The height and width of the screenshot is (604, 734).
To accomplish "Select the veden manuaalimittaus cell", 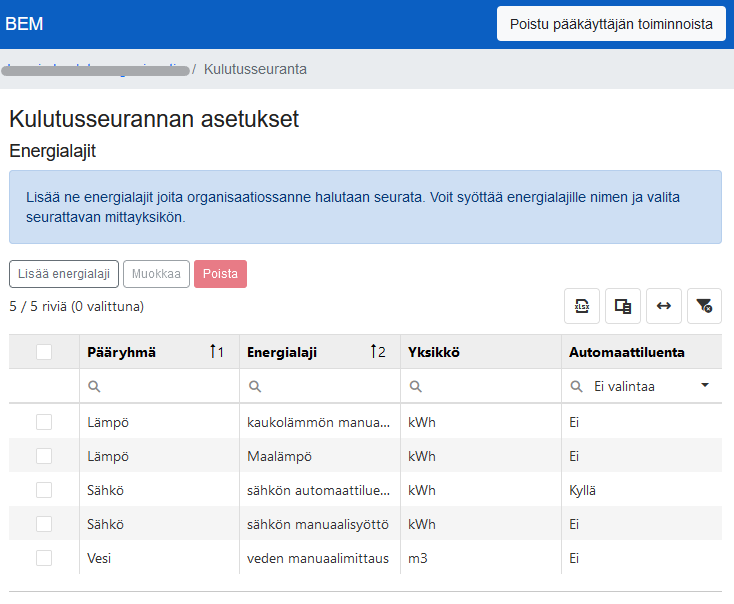I will [x=320, y=558].
